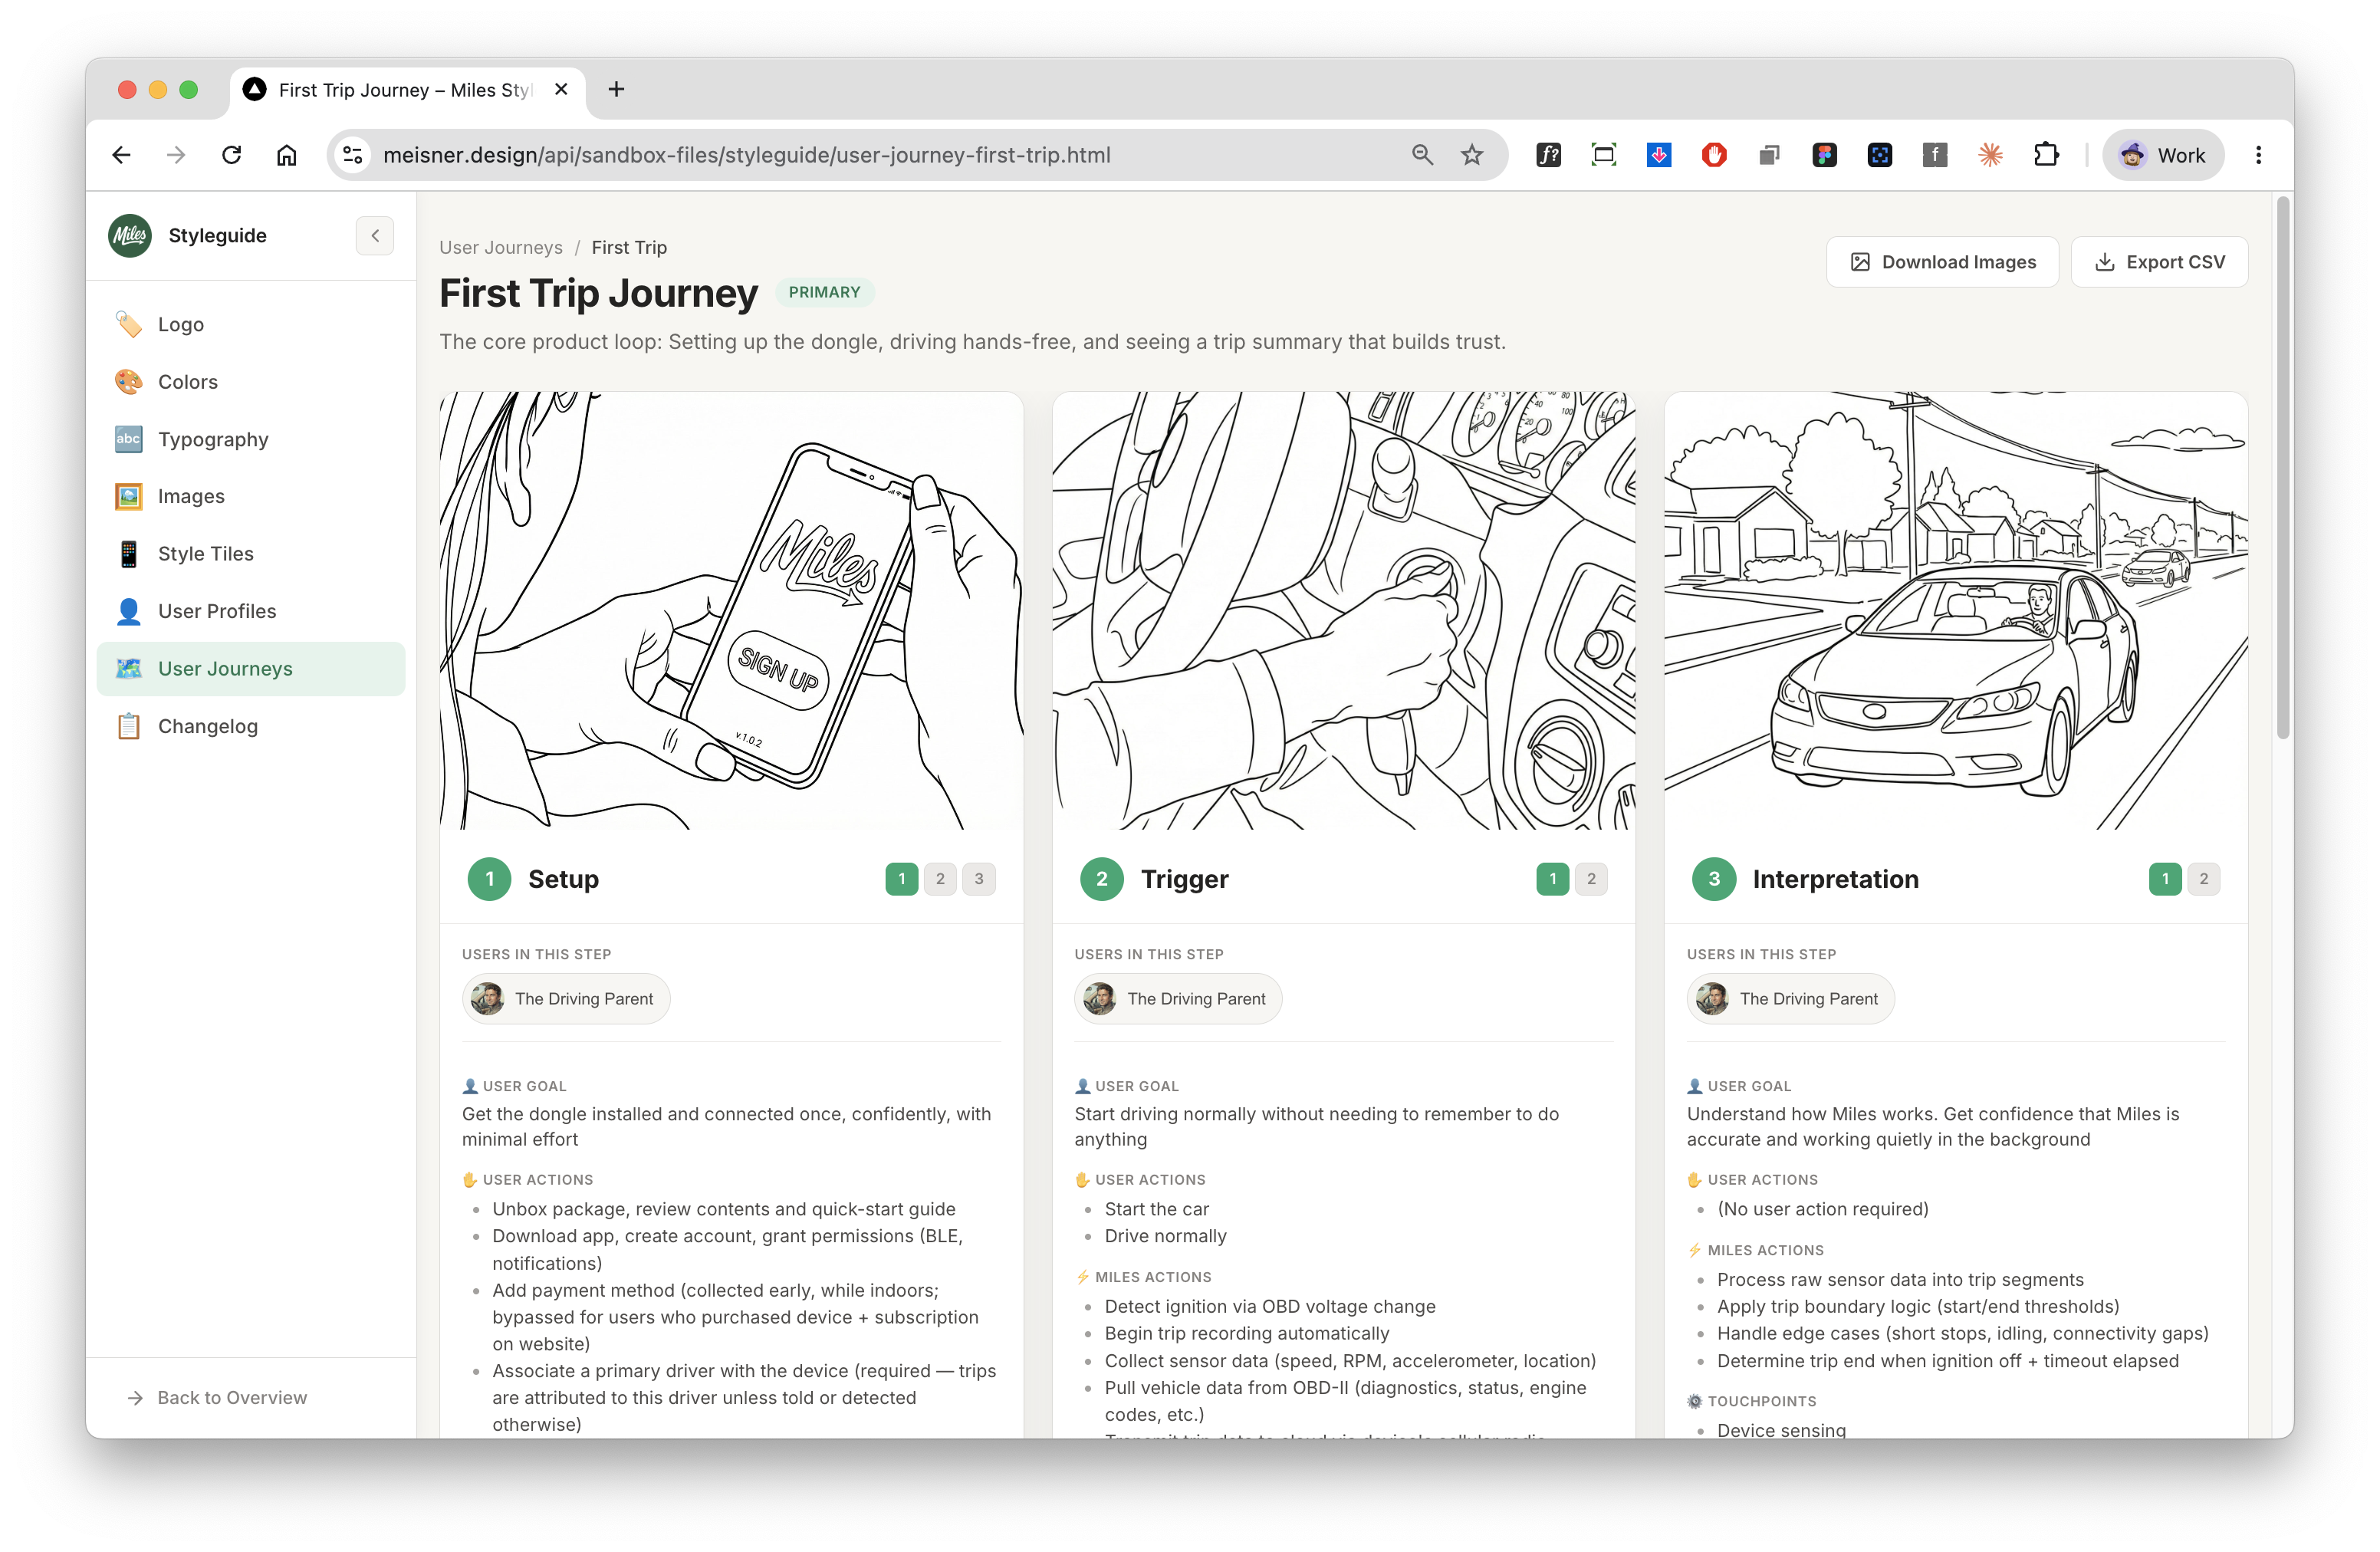This screenshot has width=2380, height=1552.
Task: Open the blue focus-square extension
Action: [1880, 155]
